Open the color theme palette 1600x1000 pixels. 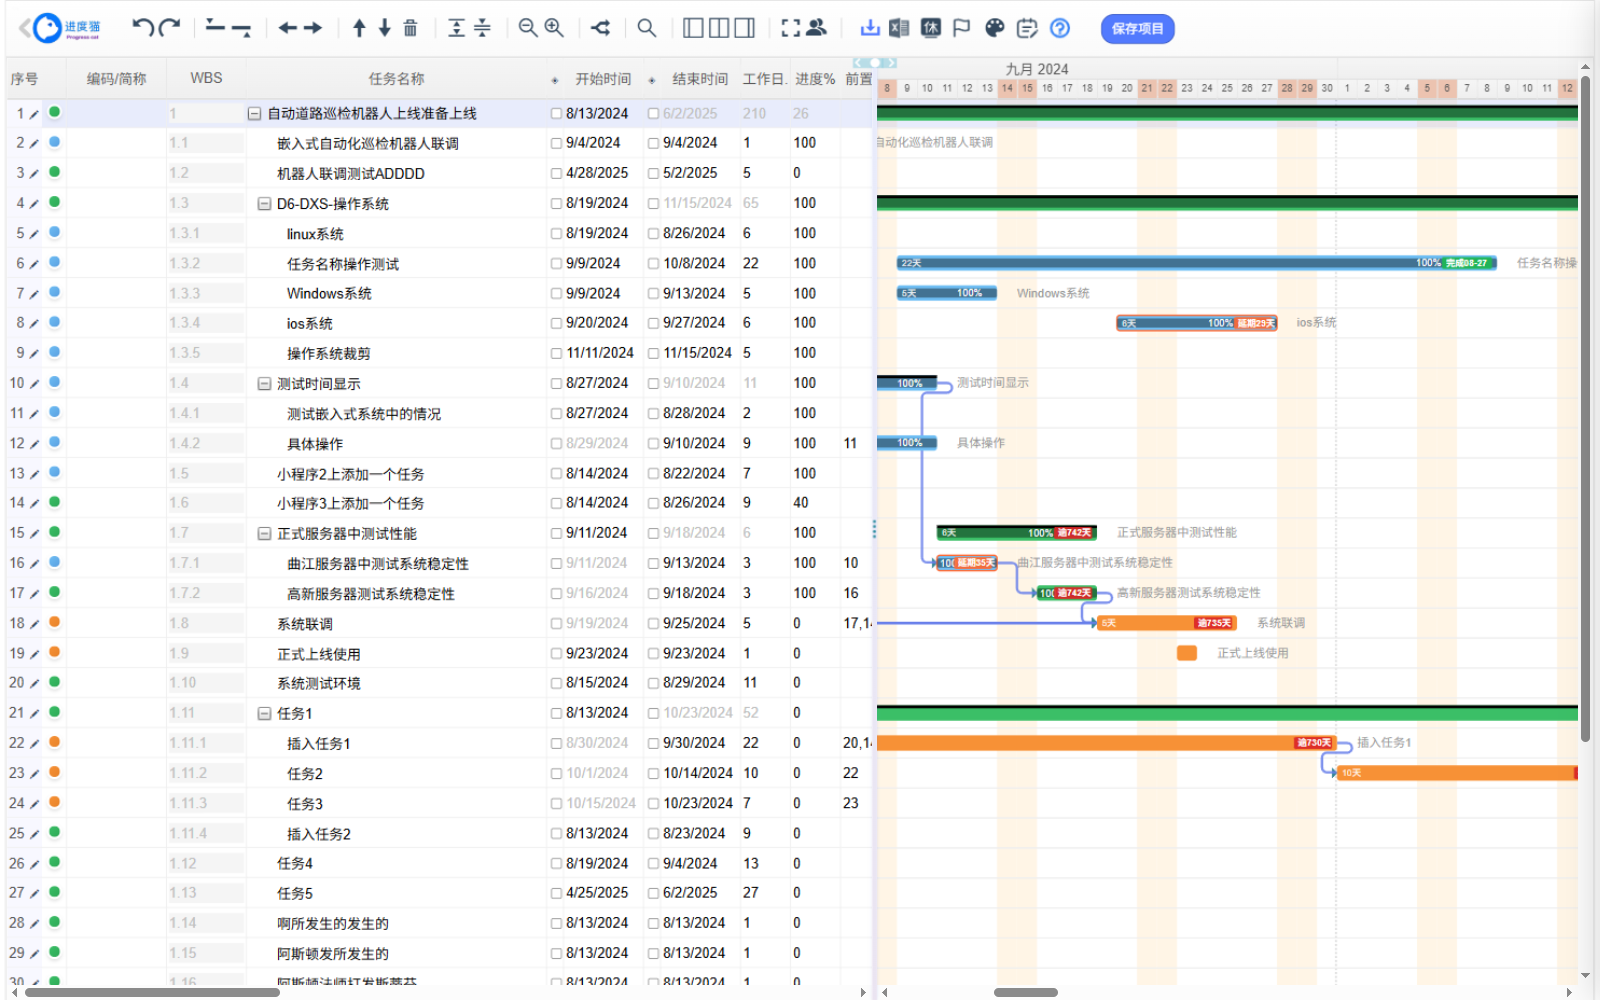pyautogui.click(x=994, y=28)
